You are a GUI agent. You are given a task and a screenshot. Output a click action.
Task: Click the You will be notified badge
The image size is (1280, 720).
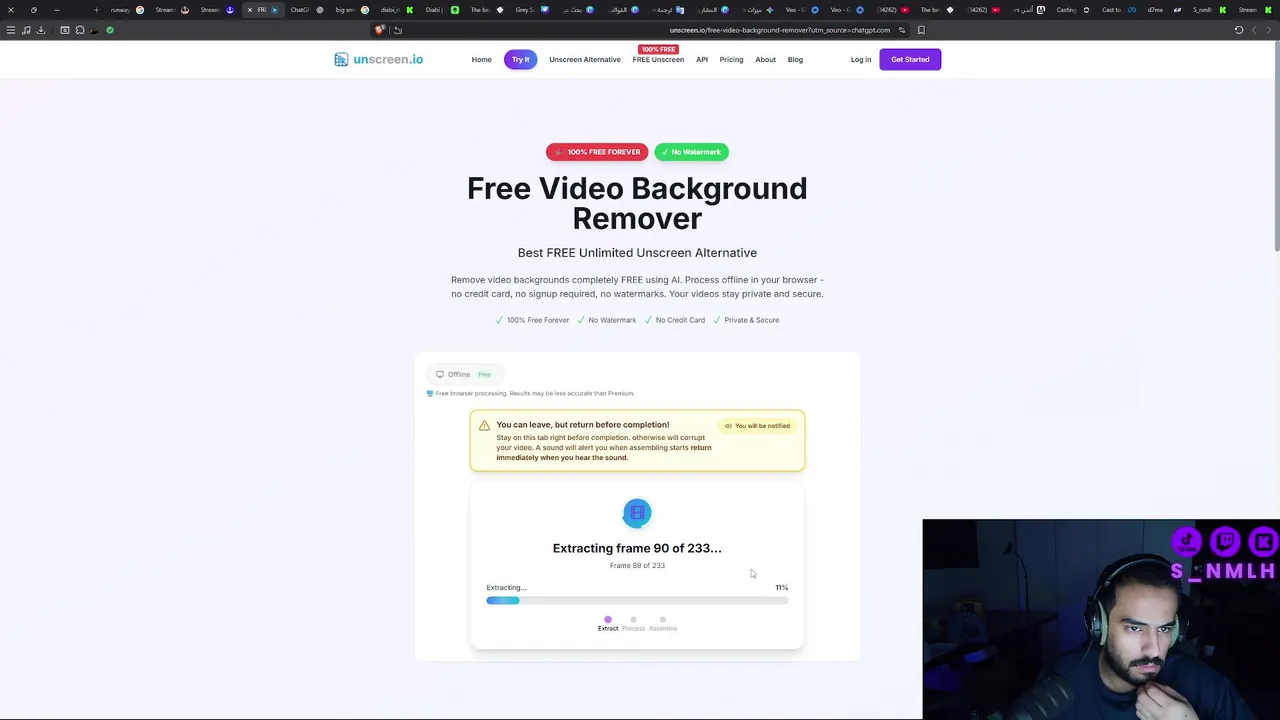(758, 426)
